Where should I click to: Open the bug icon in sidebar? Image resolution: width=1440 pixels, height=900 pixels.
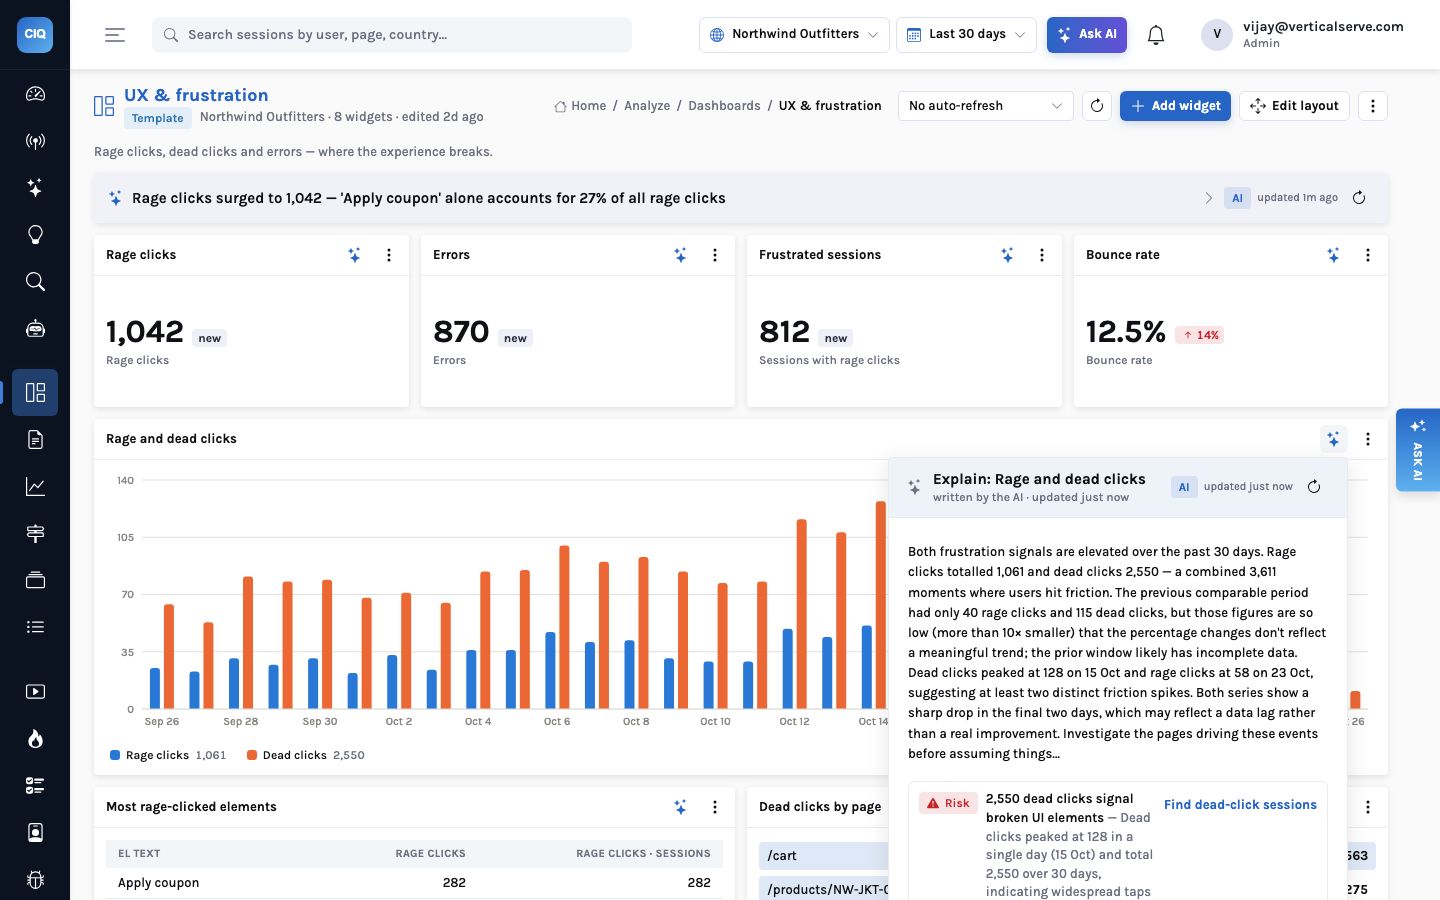[35, 880]
